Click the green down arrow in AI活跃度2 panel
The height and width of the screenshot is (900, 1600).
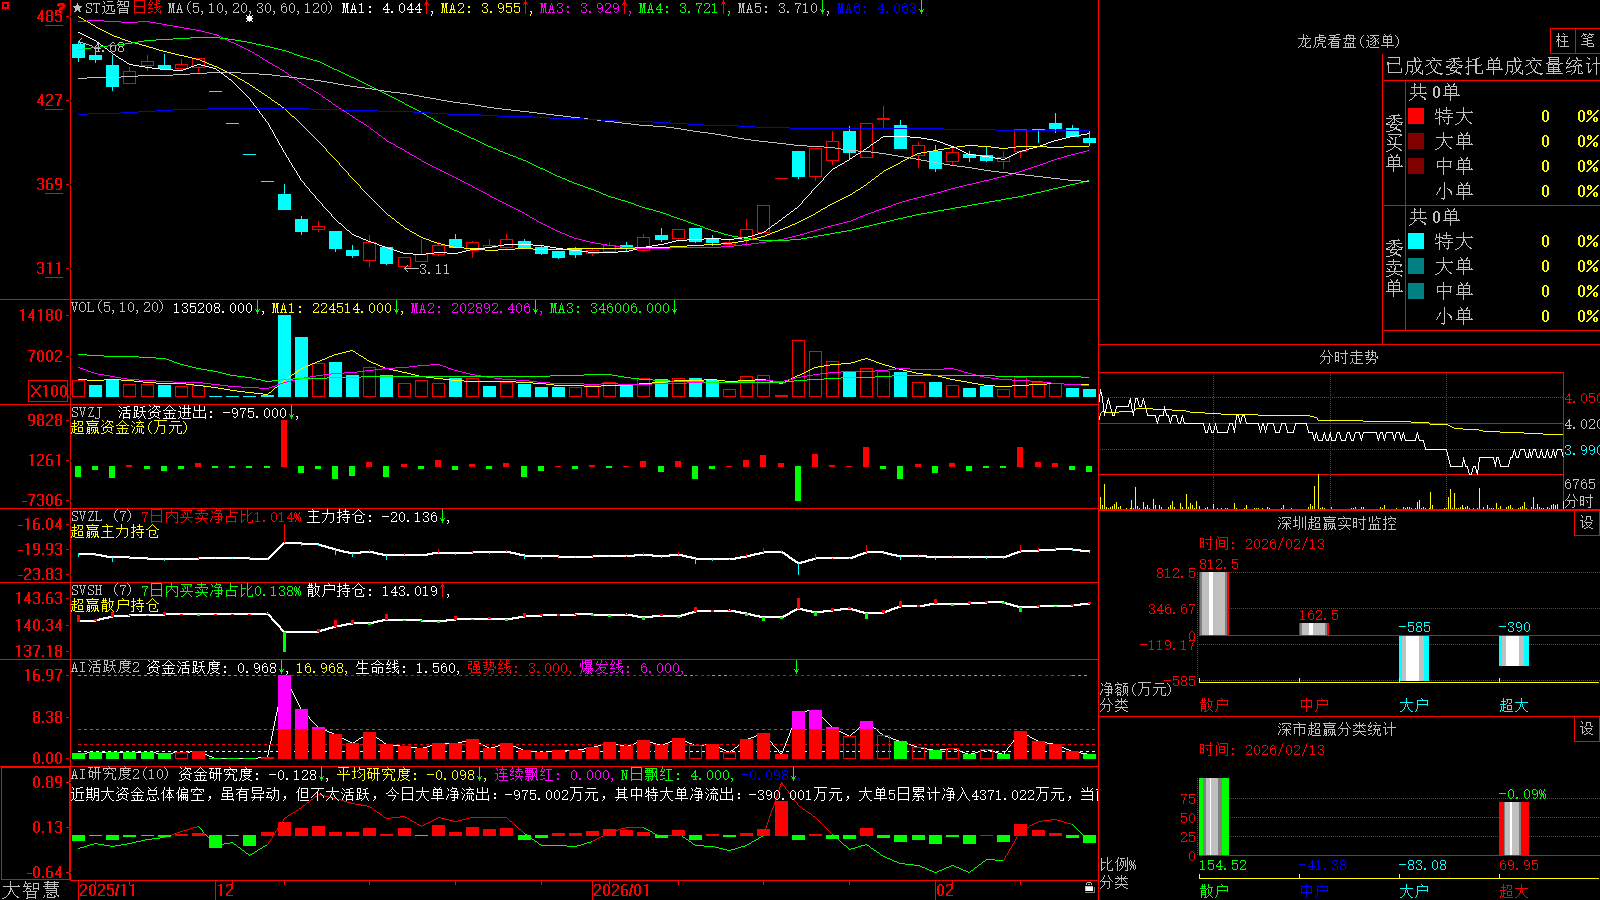(x=797, y=666)
